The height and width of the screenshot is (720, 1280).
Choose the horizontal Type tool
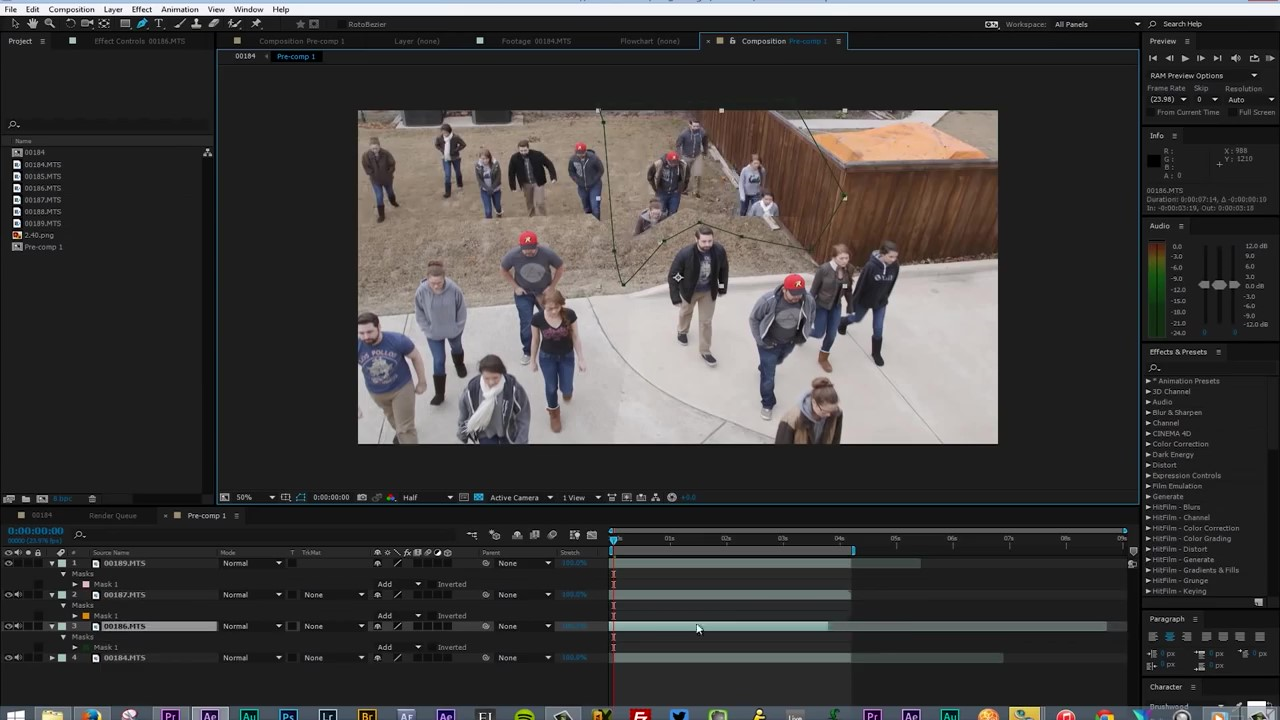pos(158,23)
